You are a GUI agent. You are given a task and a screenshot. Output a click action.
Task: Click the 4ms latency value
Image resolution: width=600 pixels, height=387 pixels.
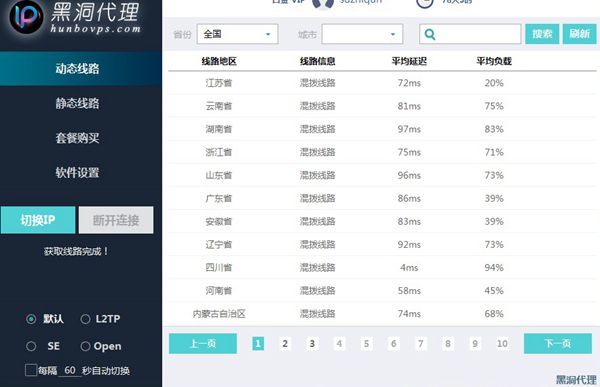[409, 268]
